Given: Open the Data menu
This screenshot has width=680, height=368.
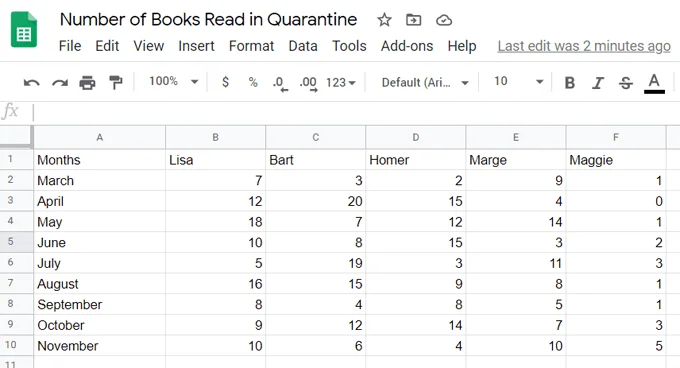Looking at the screenshot, I should pyautogui.click(x=303, y=46).
